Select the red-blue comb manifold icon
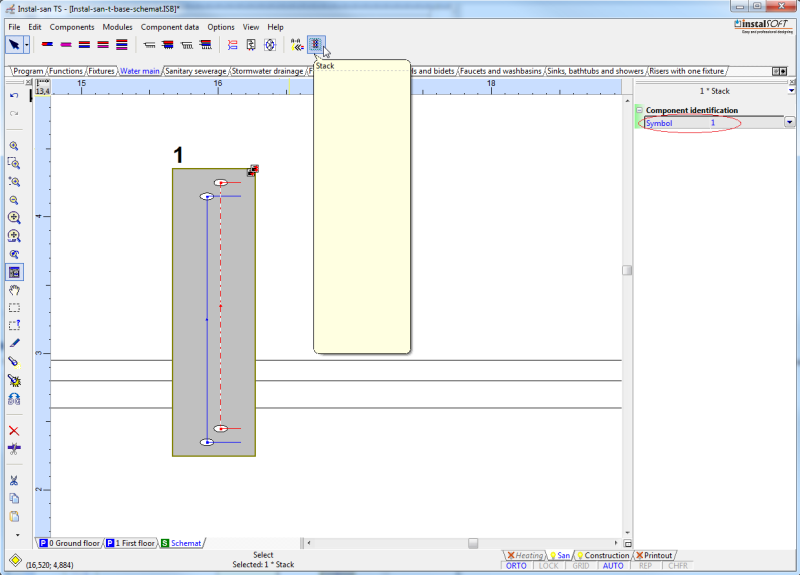Screen dimensions: 800x575 pos(206,45)
